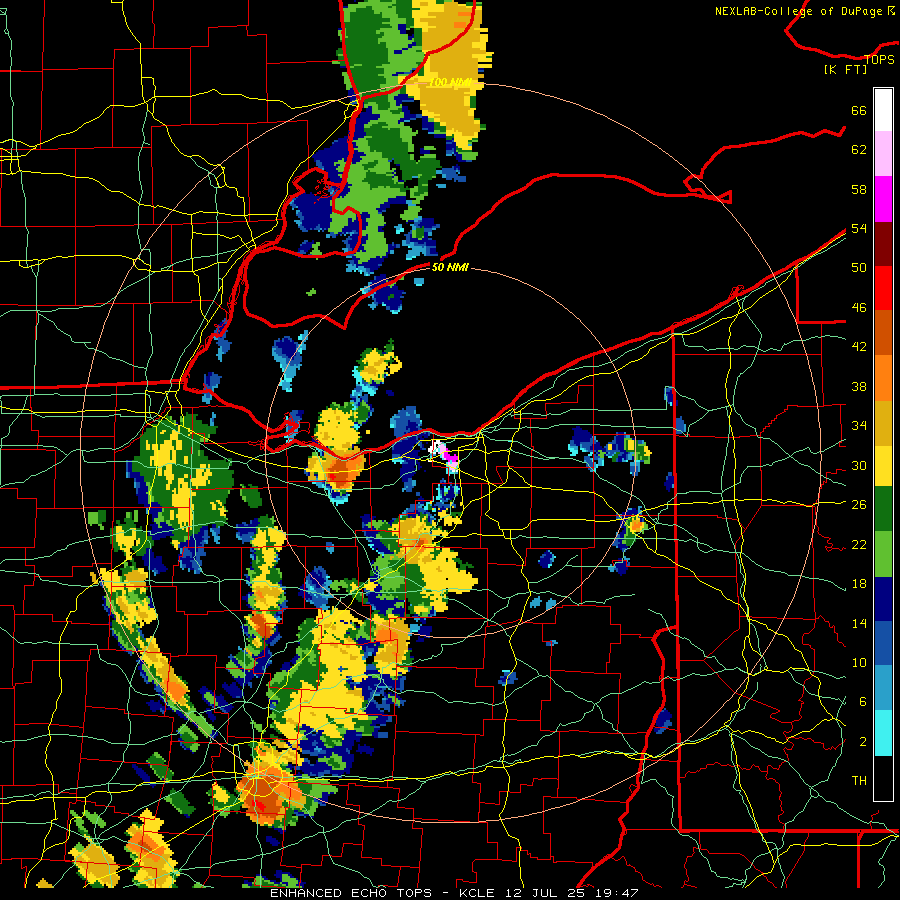Select the 38 legend value
Viewport: 900px width, 900px height.
point(859,386)
